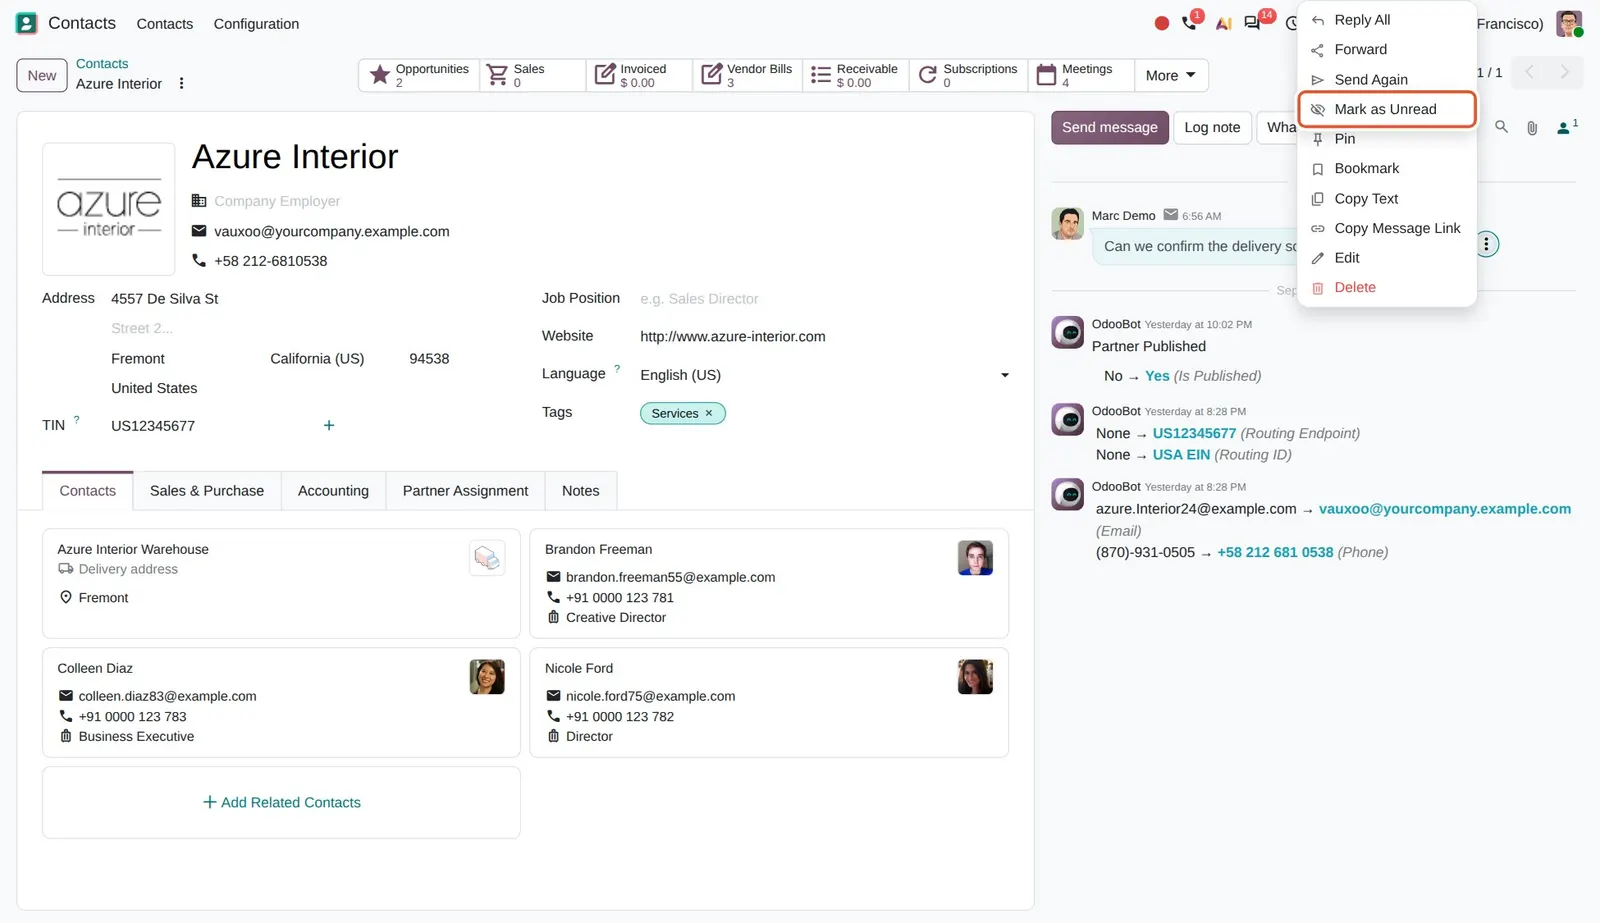Open Nicole Ford contact card
1600x923 pixels.
(x=769, y=702)
